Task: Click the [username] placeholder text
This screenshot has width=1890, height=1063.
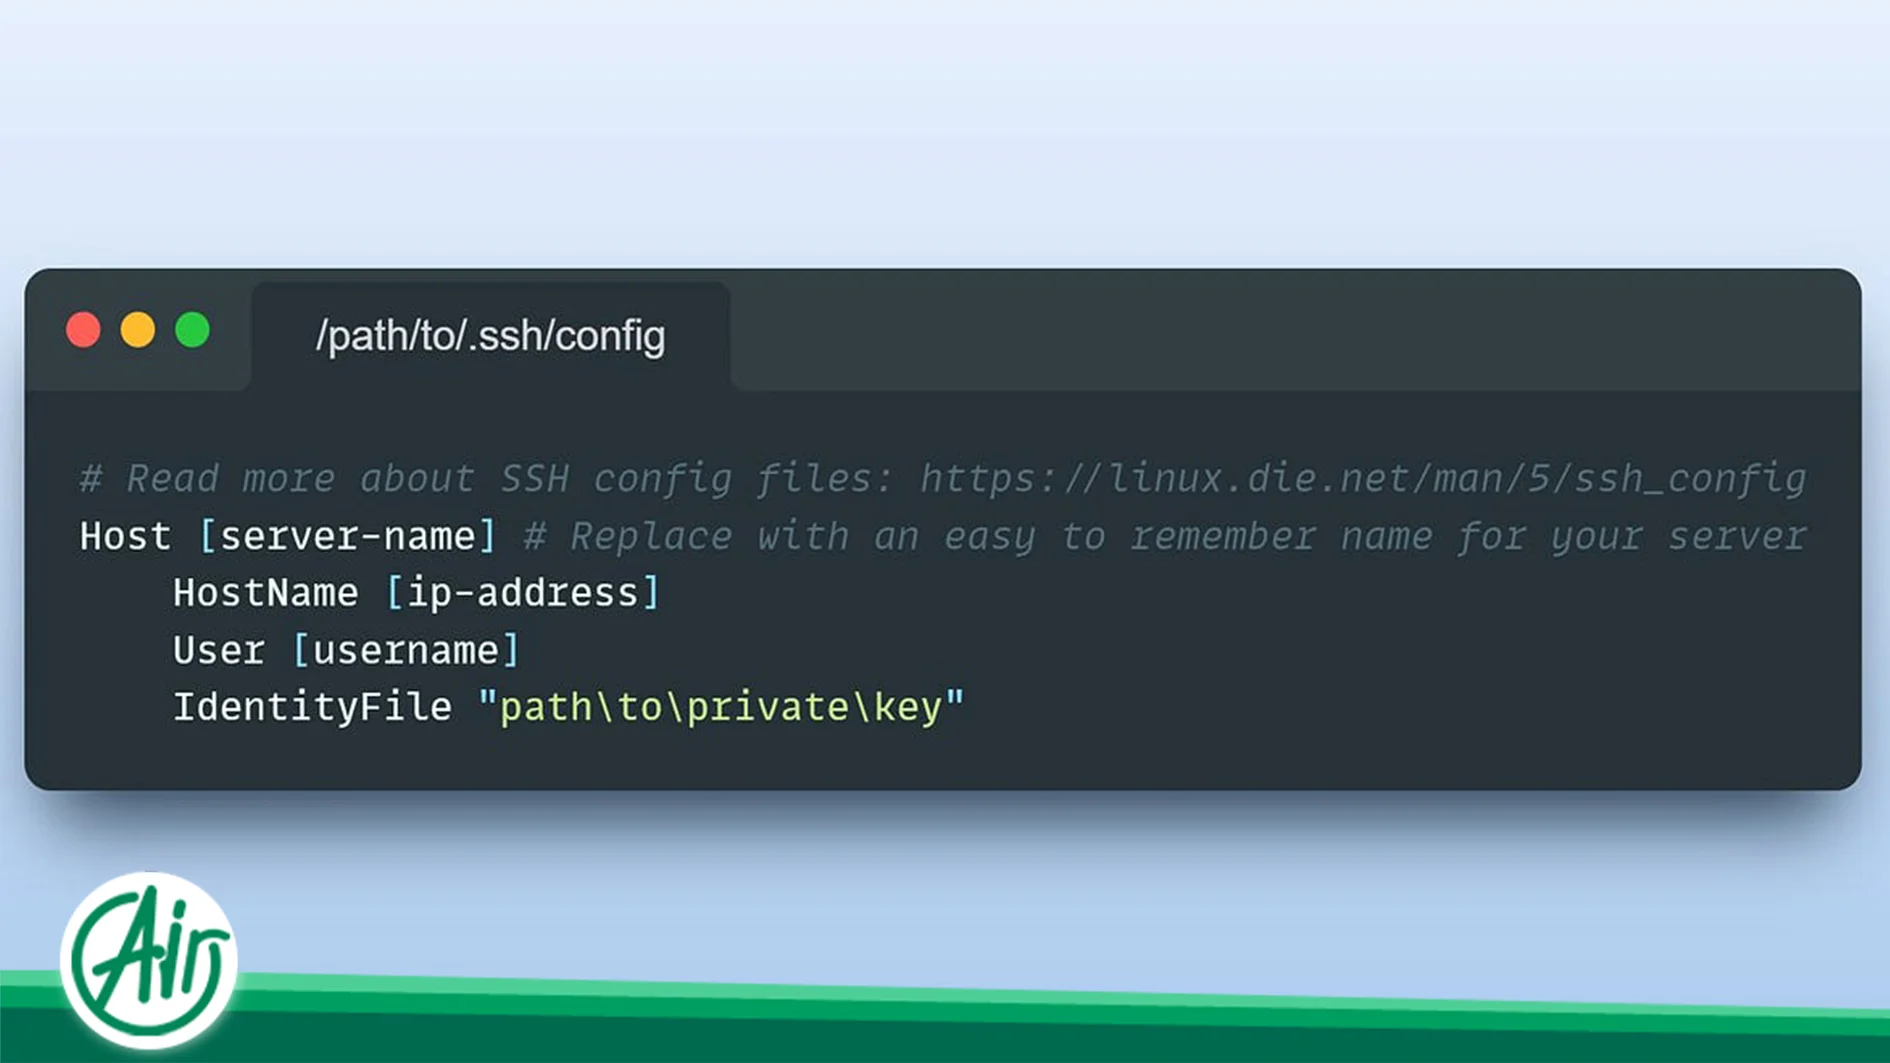Action: (406, 651)
